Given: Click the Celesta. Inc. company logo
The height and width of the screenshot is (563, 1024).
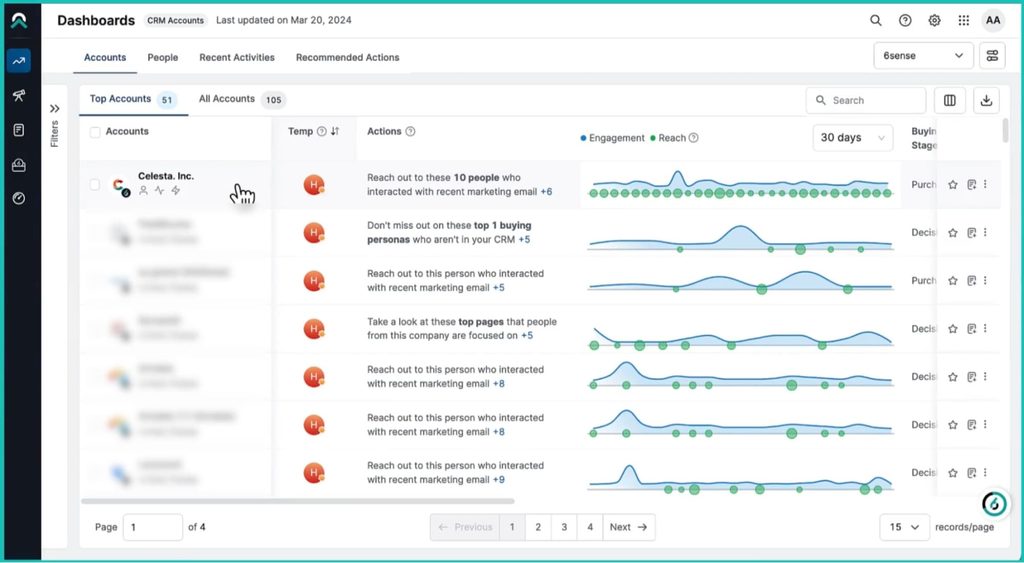Looking at the screenshot, I should 120,186.
